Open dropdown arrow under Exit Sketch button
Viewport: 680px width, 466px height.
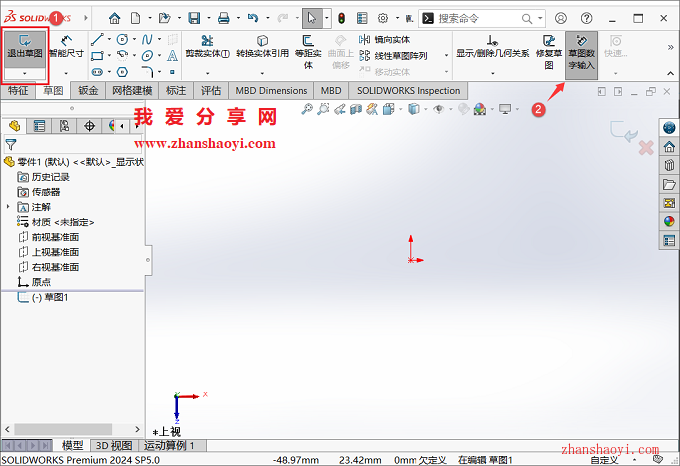[x=25, y=74]
